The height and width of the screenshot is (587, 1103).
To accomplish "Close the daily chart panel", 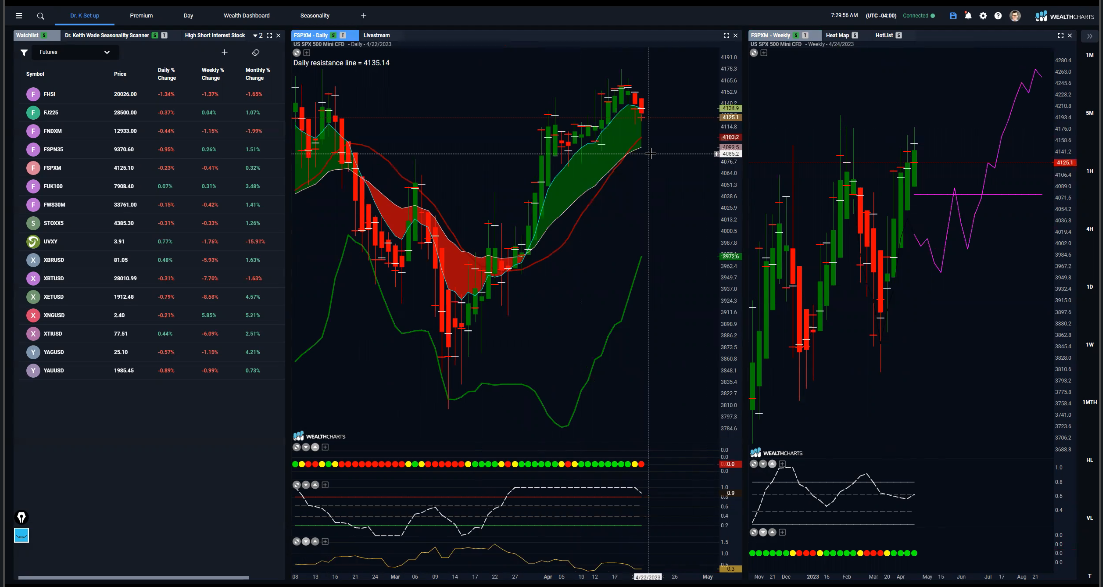I will 736,35.
